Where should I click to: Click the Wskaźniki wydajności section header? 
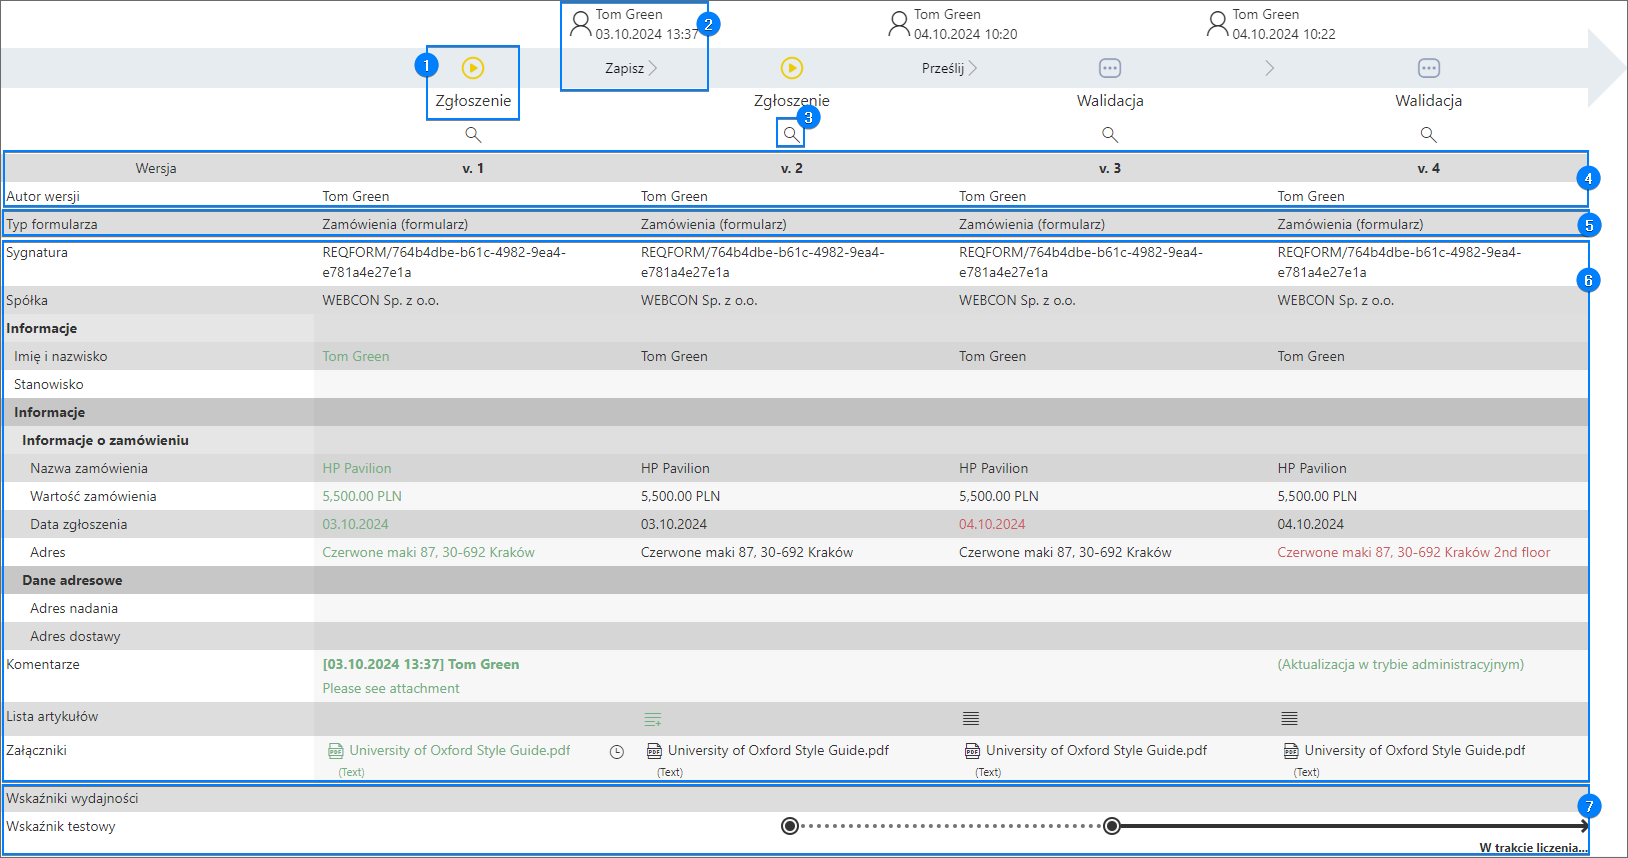click(x=72, y=798)
